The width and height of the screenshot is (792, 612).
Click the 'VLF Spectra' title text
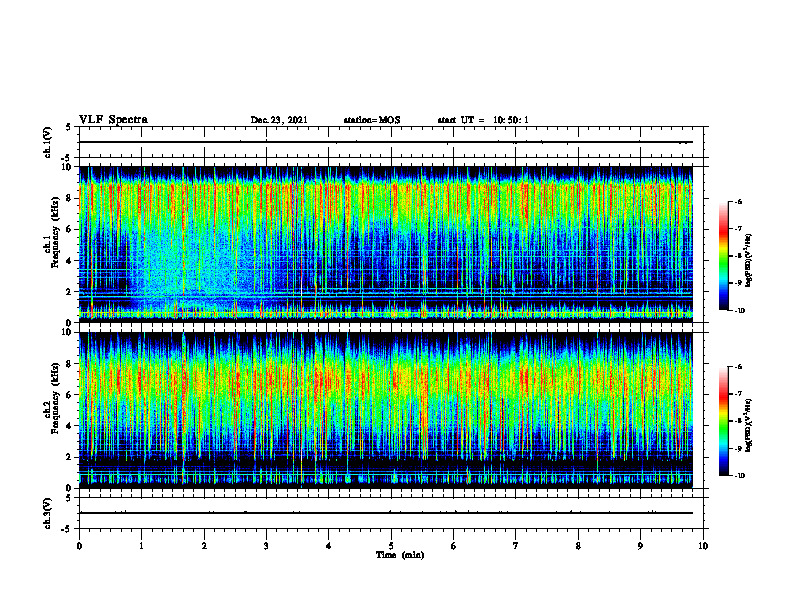pos(113,120)
